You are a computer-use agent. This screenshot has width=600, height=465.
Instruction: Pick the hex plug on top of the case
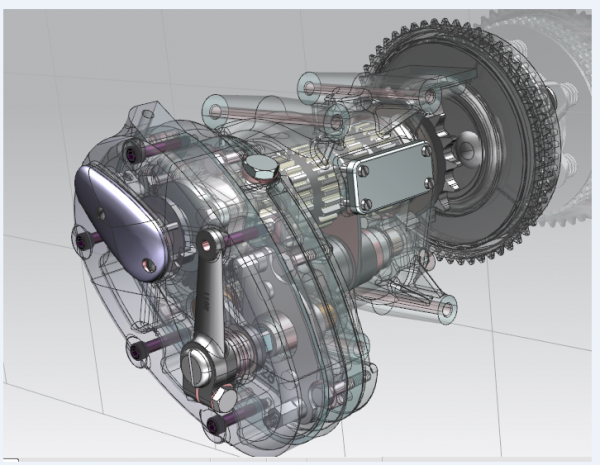click(260, 168)
